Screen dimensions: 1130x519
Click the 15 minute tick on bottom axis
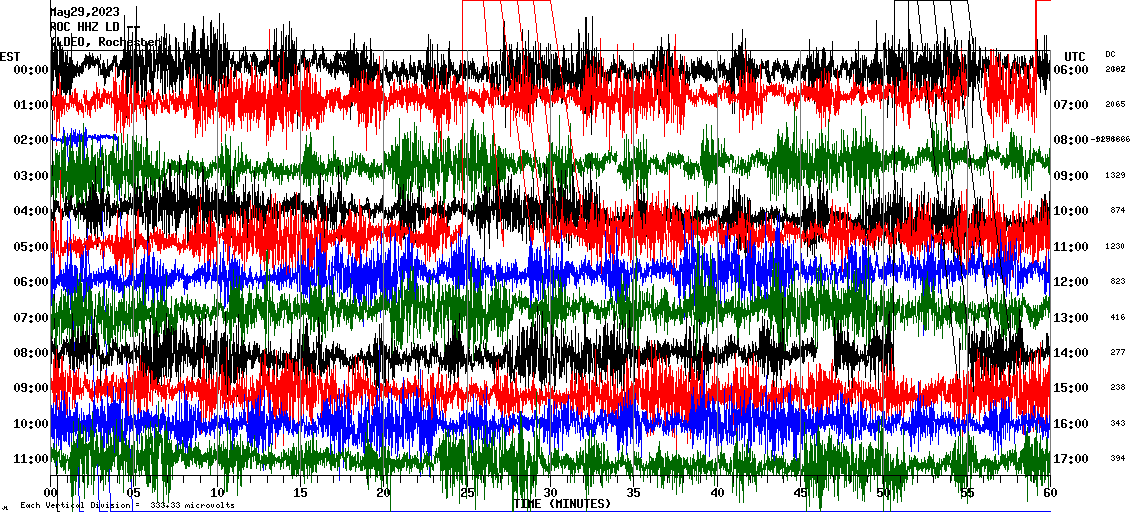pyautogui.click(x=301, y=493)
